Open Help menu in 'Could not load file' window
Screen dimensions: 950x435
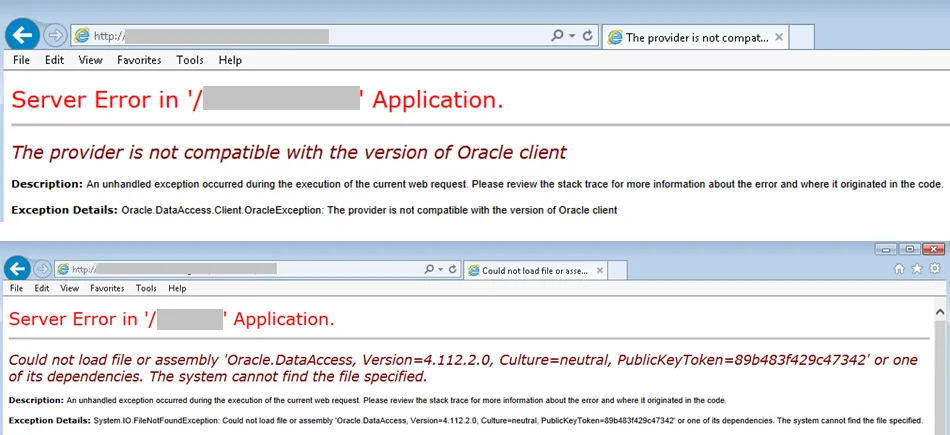[x=177, y=288]
